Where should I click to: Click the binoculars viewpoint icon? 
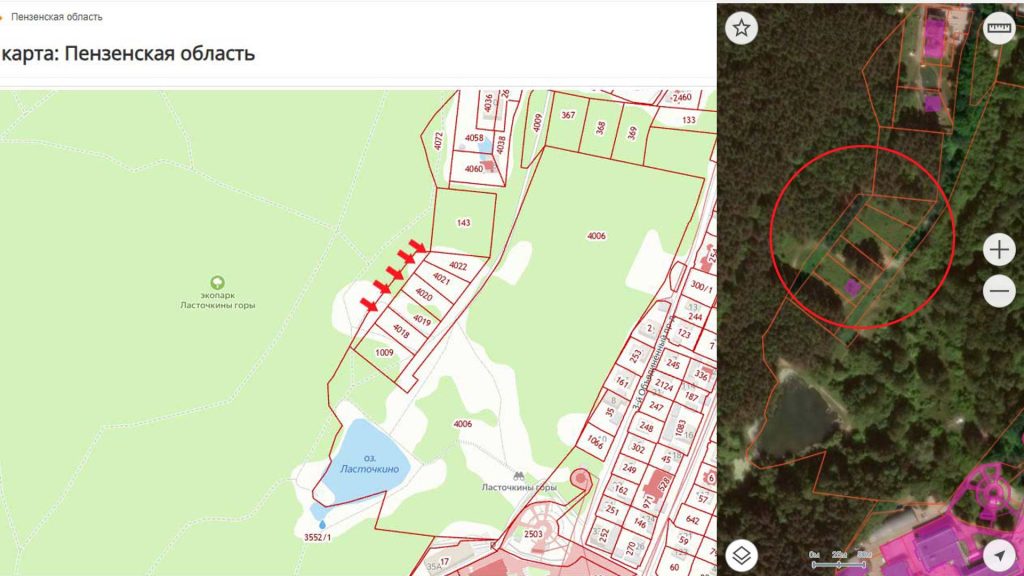(519, 476)
